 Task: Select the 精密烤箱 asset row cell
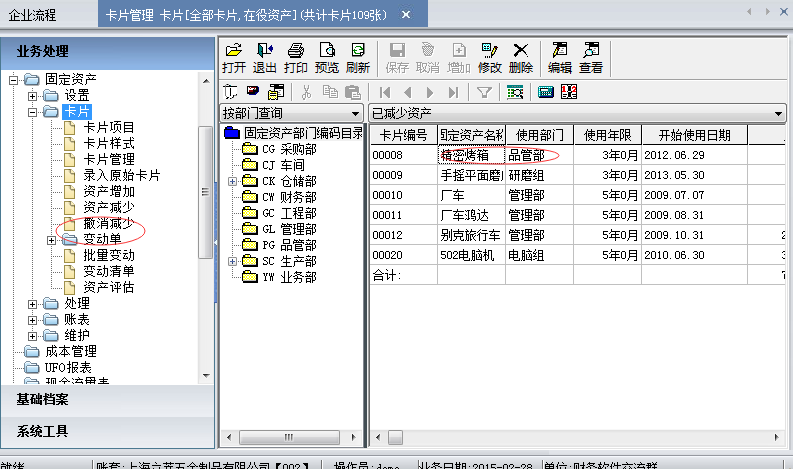471,156
